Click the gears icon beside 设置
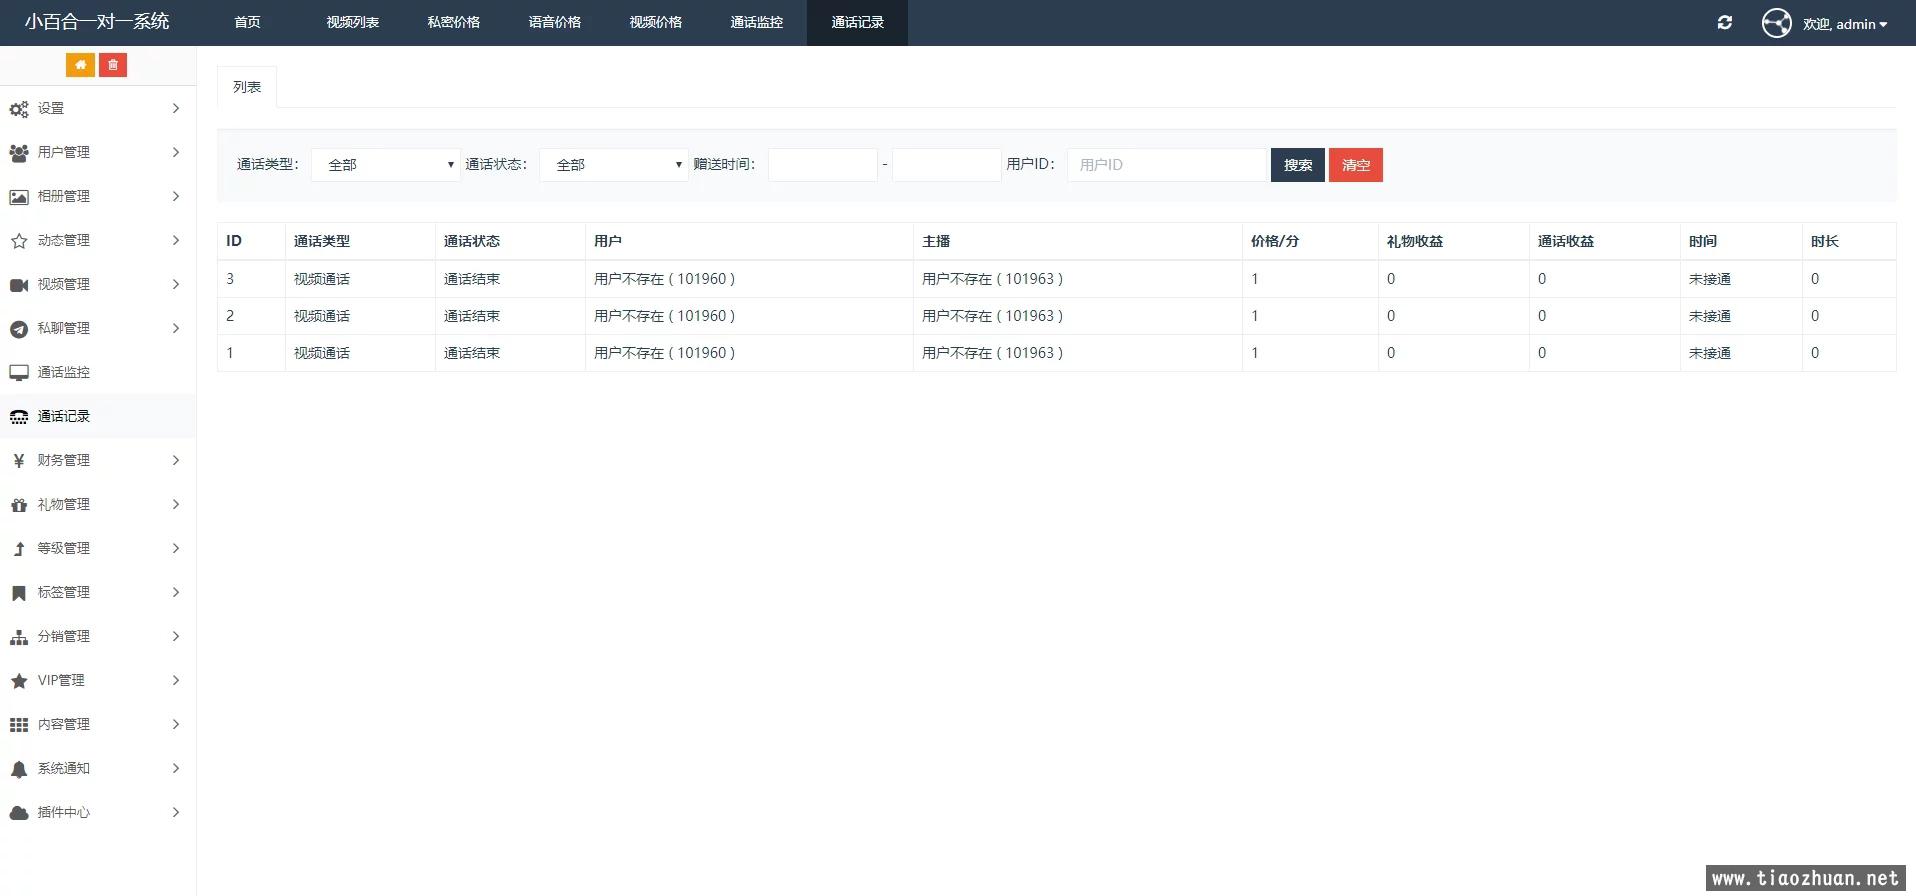The height and width of the screenshot is (896, 1916). coord(19,109)
